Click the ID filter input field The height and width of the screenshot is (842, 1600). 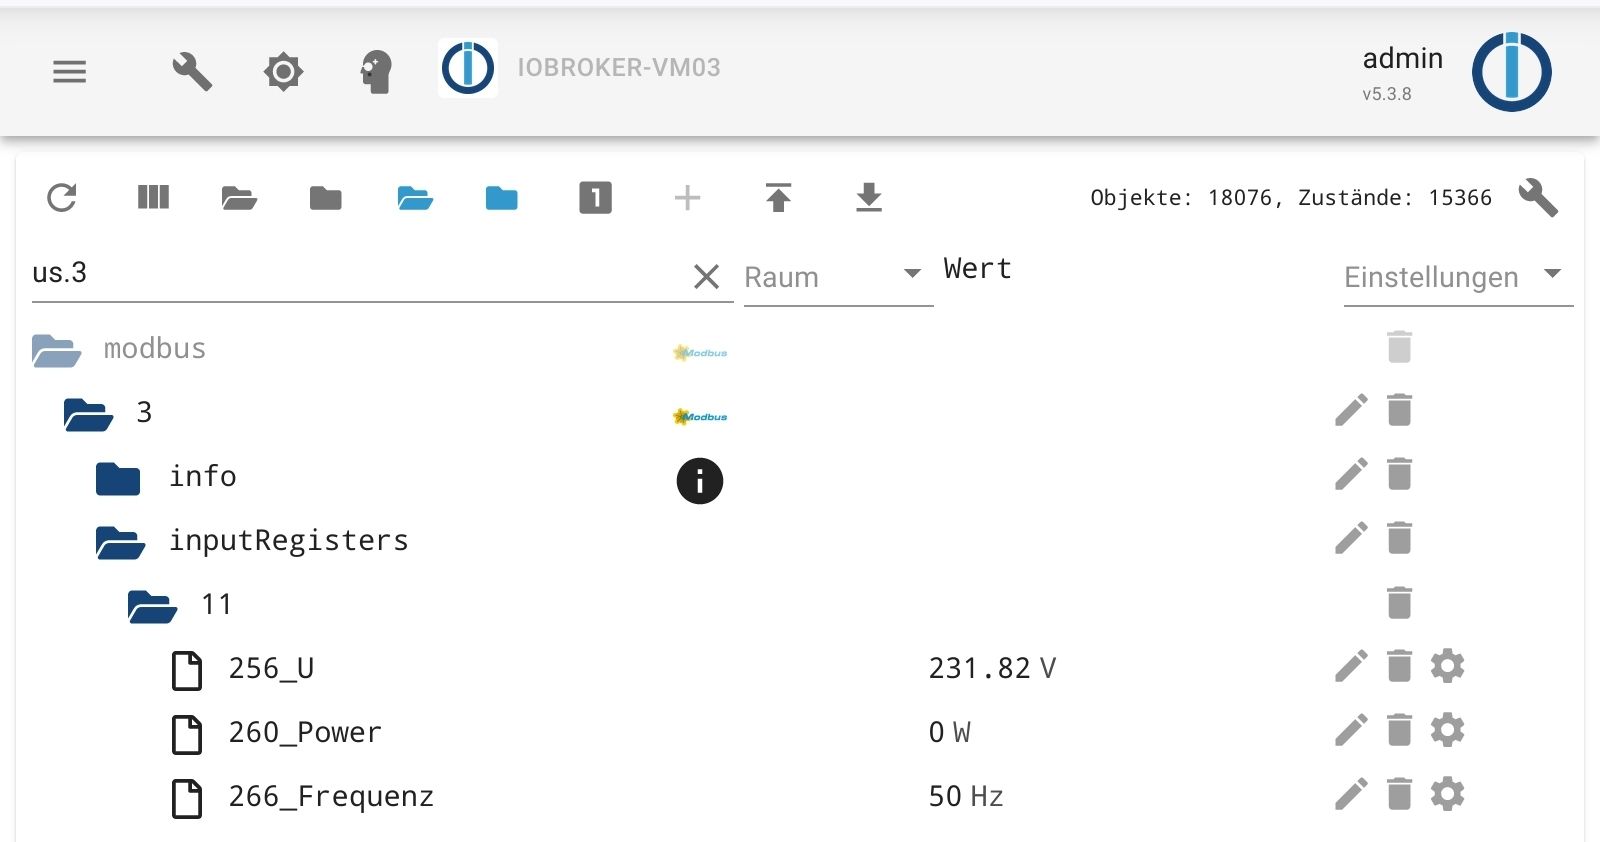(x=350, y=273)
